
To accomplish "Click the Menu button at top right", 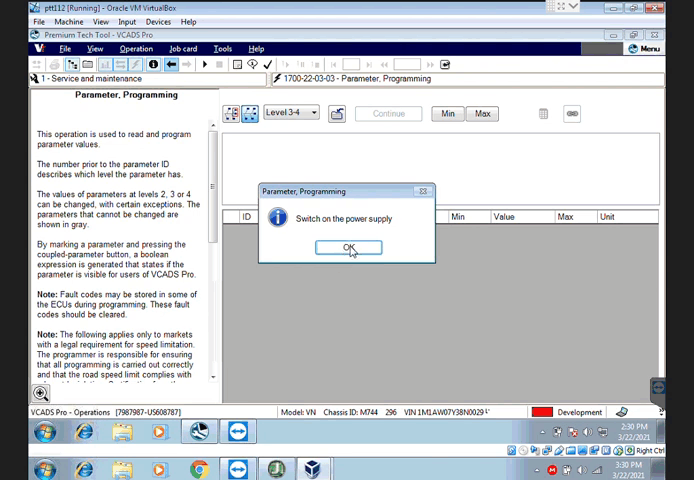I will (x=644, y=49).
